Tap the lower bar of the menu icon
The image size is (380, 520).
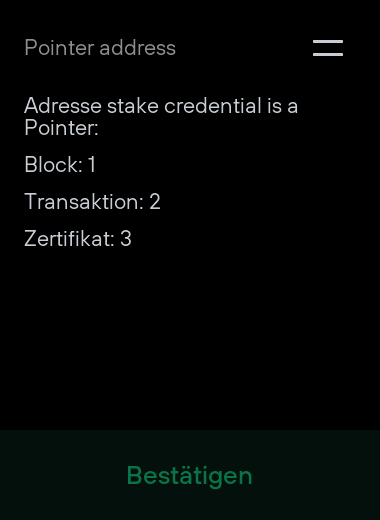(328, 54)
